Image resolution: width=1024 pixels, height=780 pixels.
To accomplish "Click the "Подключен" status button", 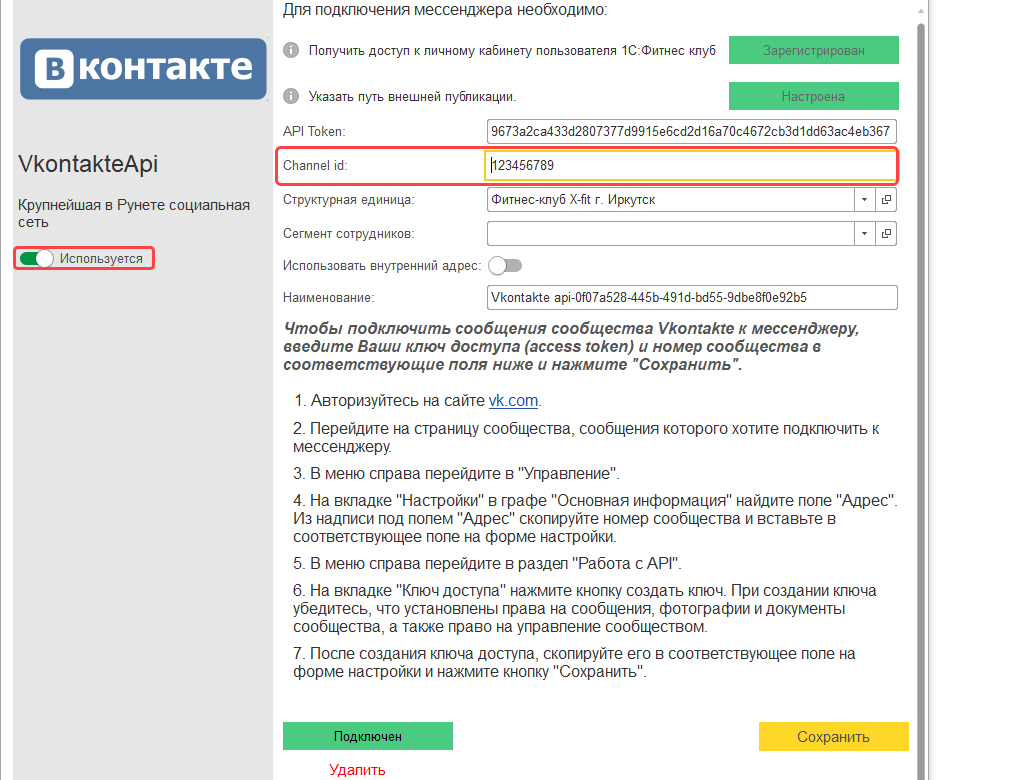I will point(368,736).
